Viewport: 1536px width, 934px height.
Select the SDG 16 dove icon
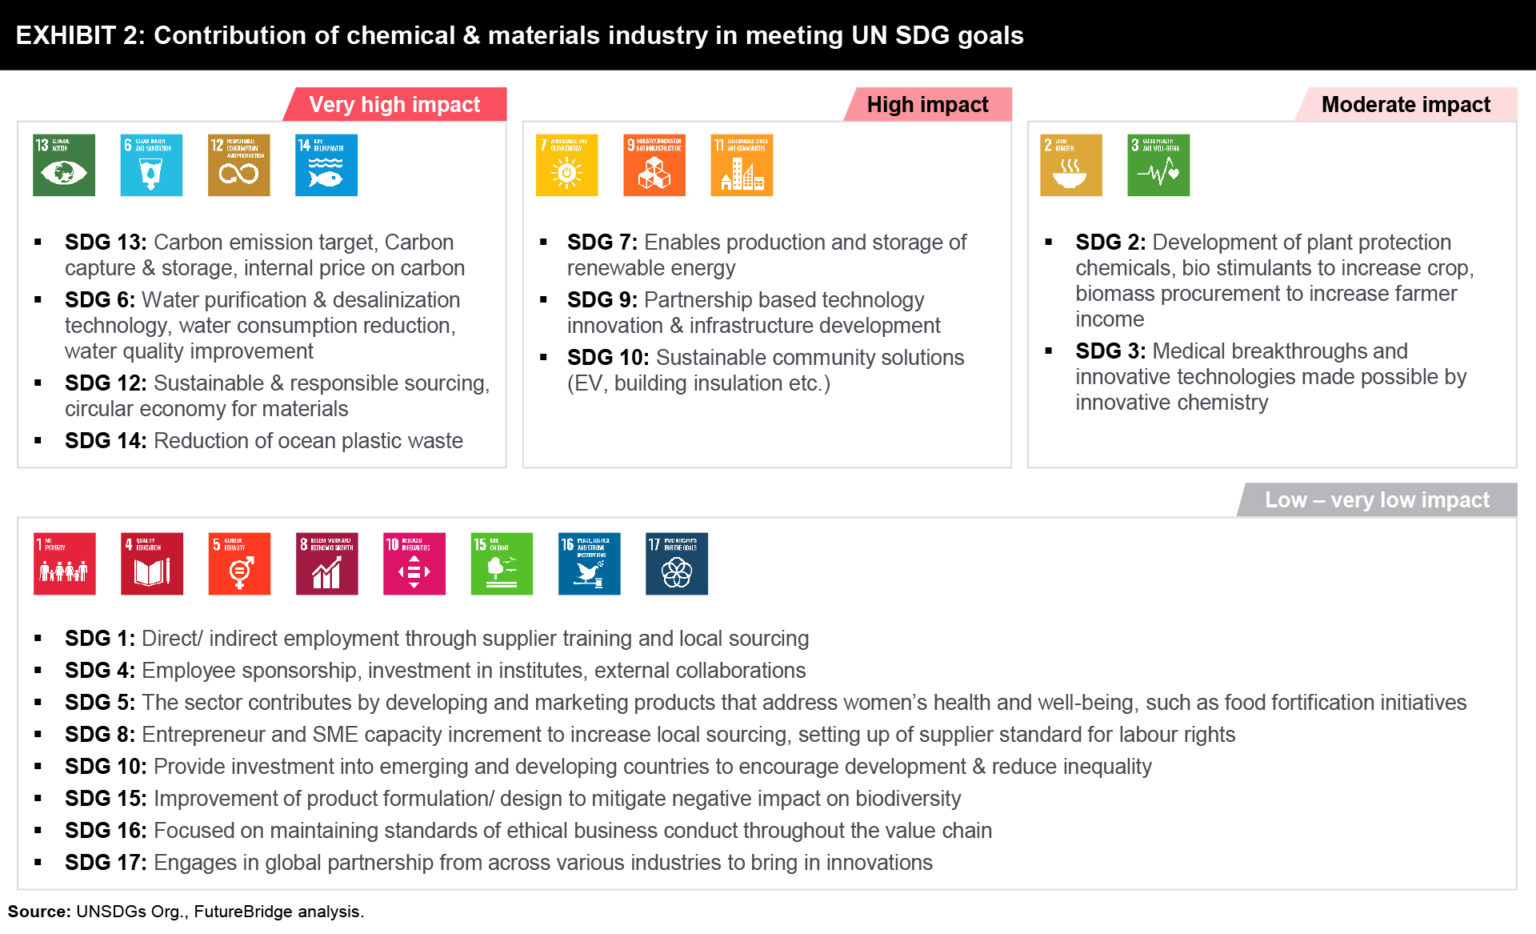[x=589, y=564]
